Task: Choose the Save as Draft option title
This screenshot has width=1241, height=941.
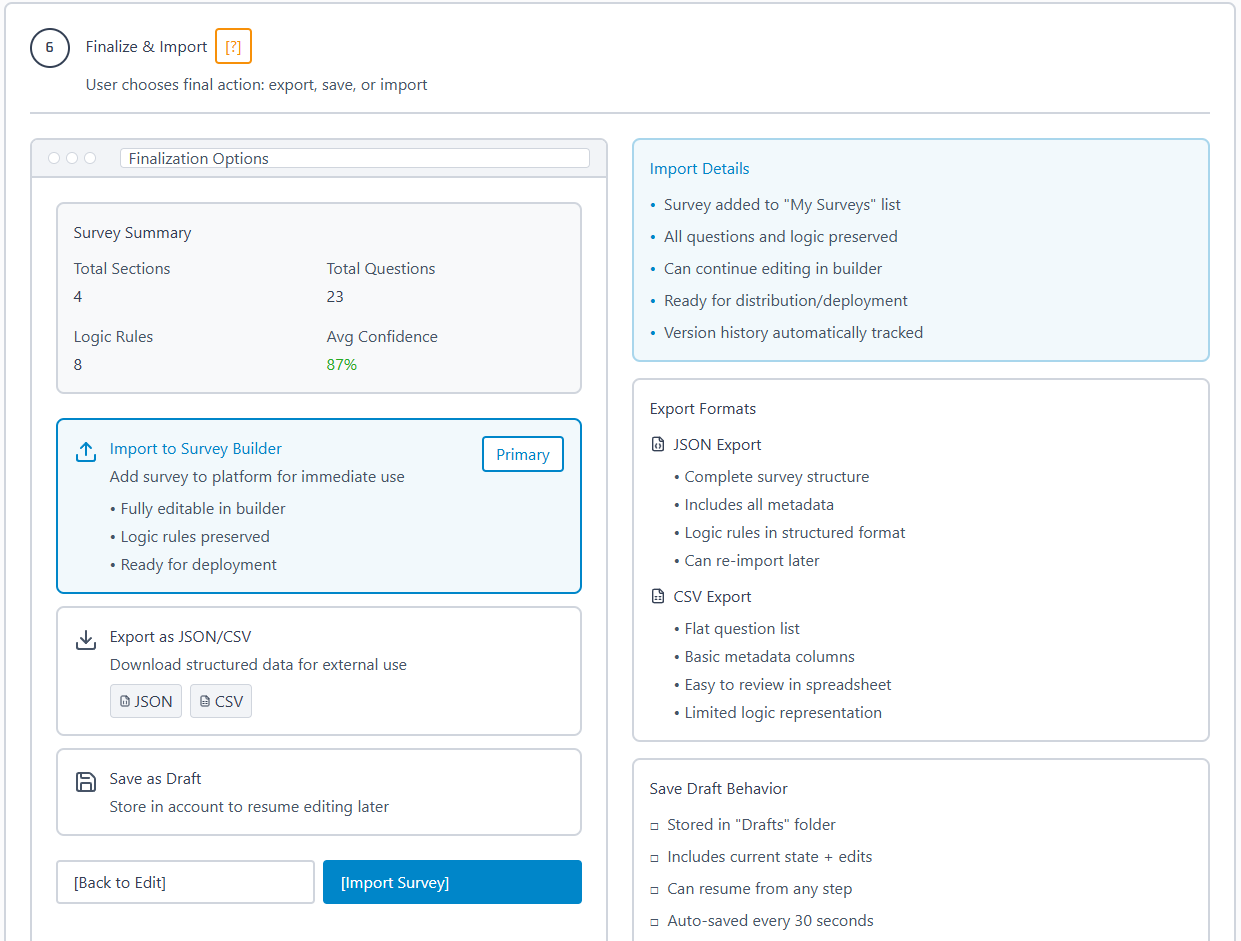Action: [x=156, y=778]
